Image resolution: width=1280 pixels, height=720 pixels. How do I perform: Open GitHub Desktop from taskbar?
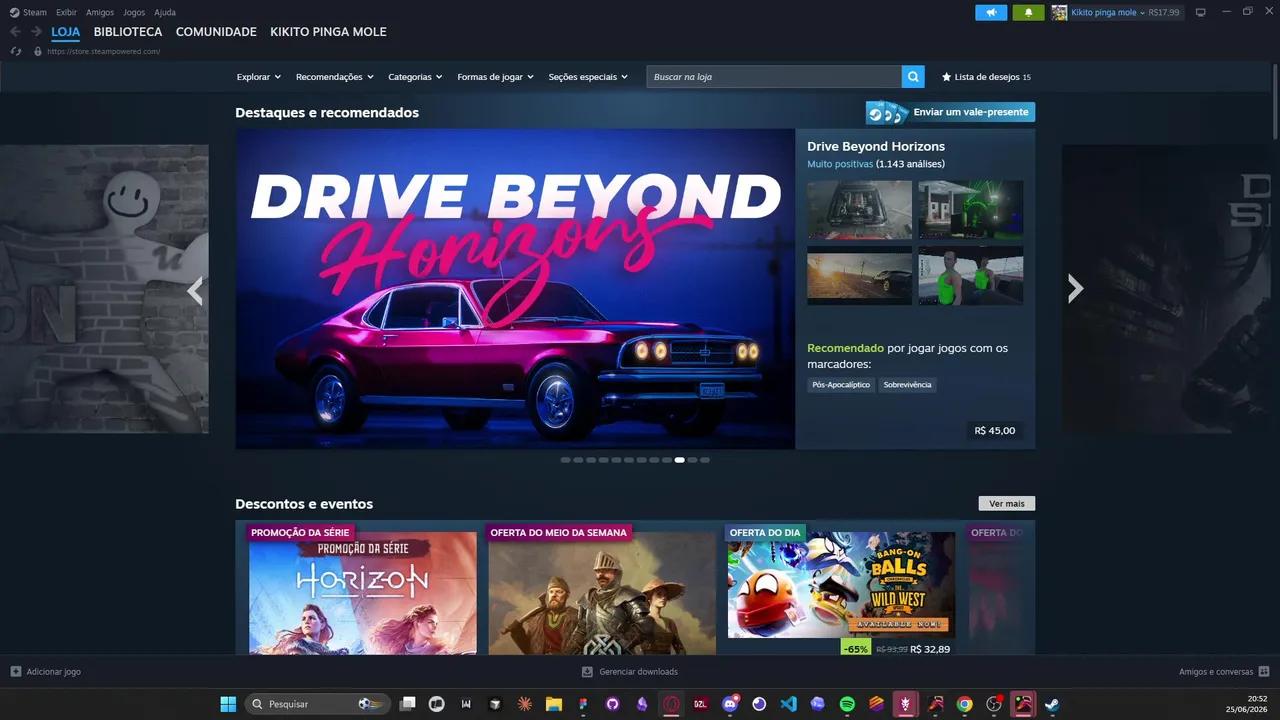(x=612, y=704)
